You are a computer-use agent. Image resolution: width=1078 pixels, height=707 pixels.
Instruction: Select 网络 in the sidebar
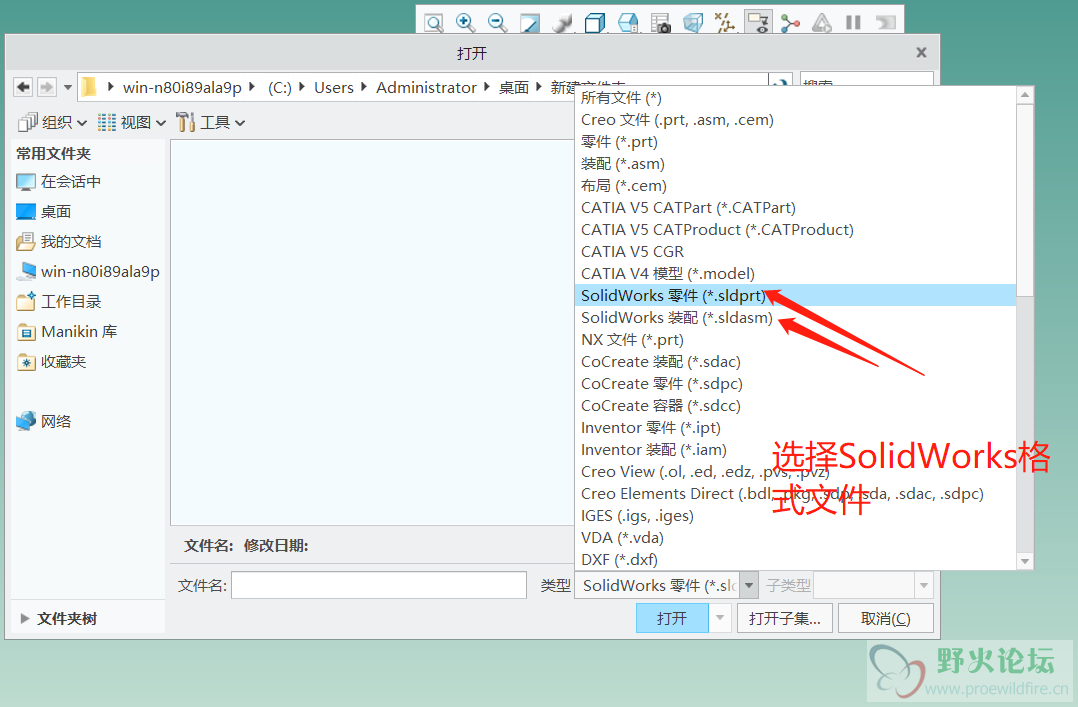click(x=44, y=421)
